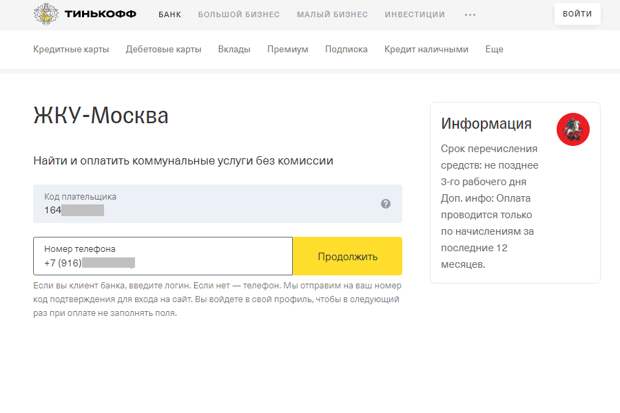This screenshot has width=620, height=413.
Task: Focus the Номер телефона input field
Action: 163,256
